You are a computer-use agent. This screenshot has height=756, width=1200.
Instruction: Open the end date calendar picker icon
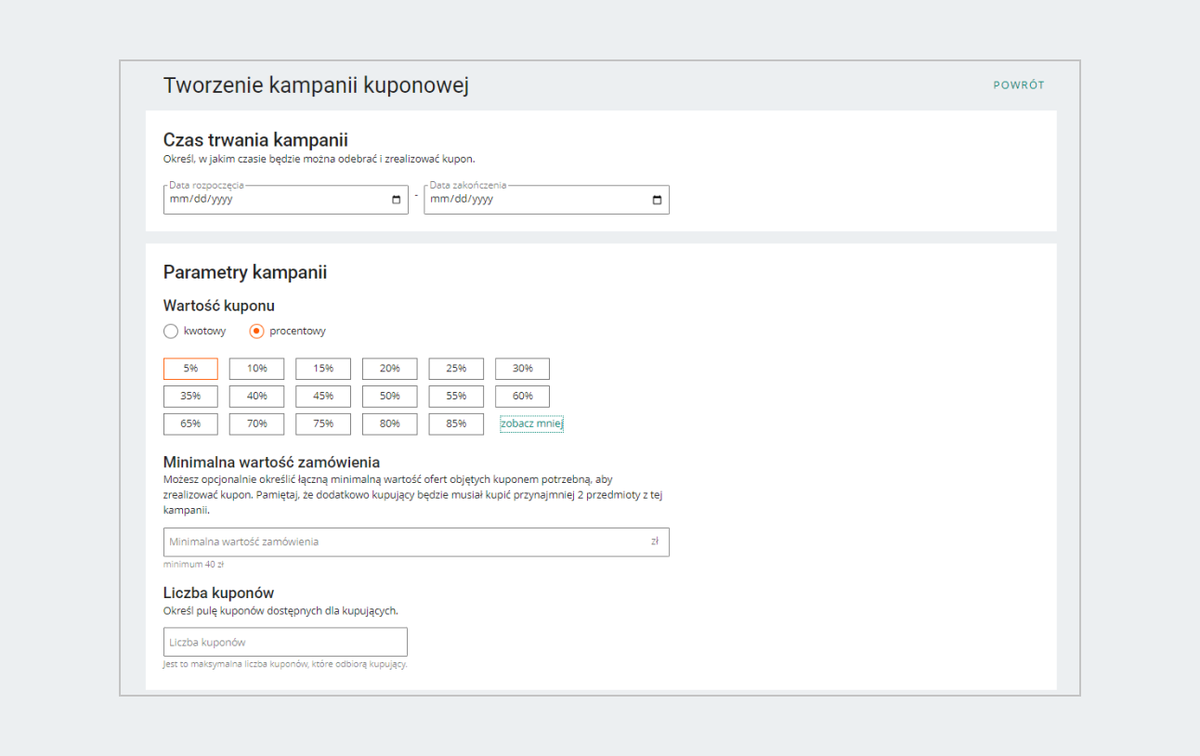coord(657,200)
